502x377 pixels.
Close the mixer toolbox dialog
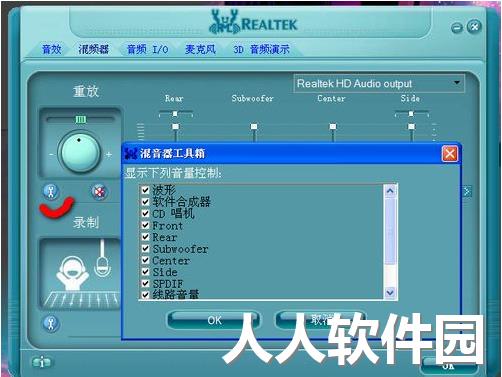[449, 154]
